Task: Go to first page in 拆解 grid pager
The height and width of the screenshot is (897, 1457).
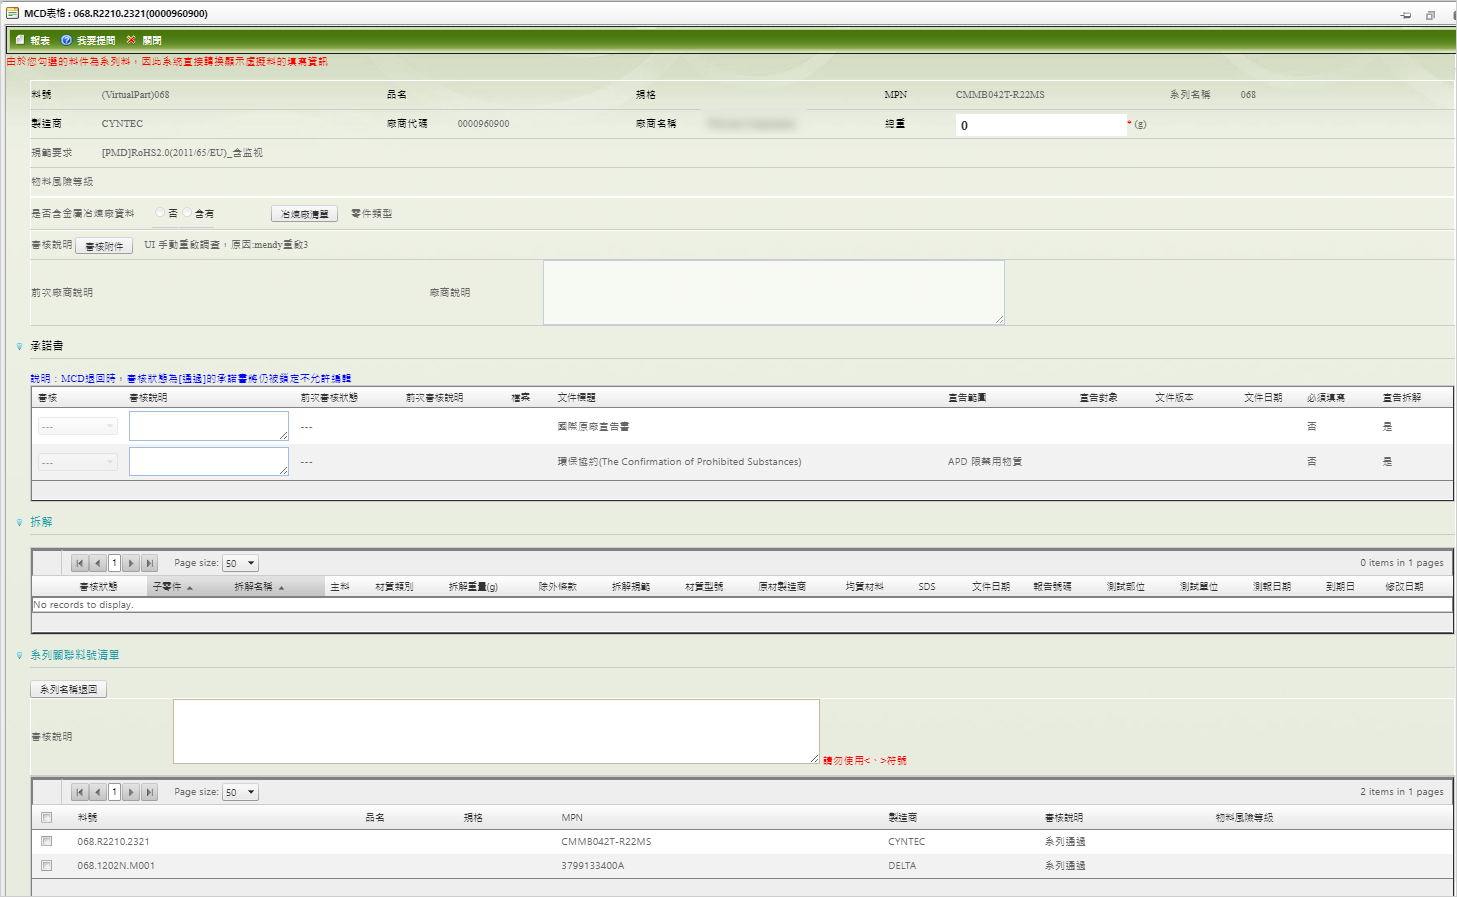Action: tap(80, 563)
